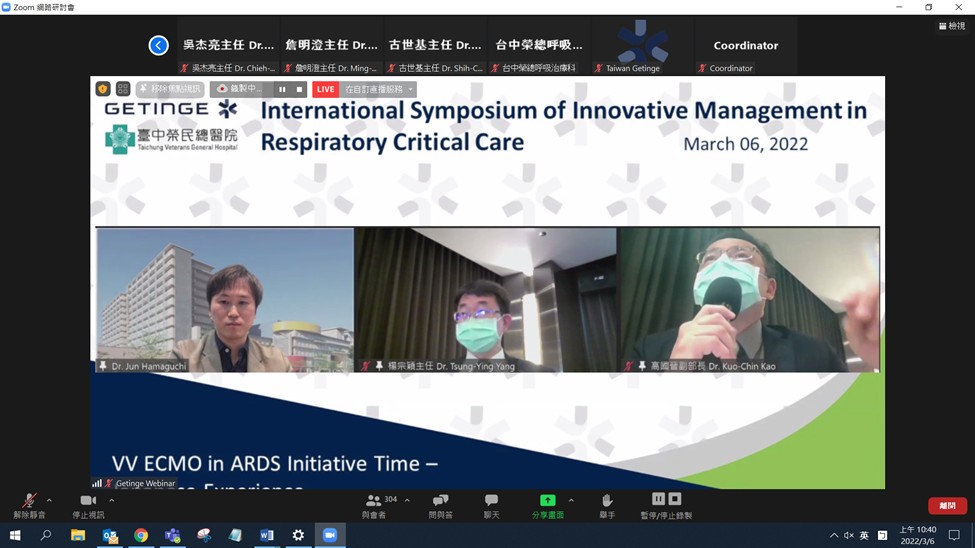Open Outlook from the taskbar
975x548 pixels.
point(110,535)
